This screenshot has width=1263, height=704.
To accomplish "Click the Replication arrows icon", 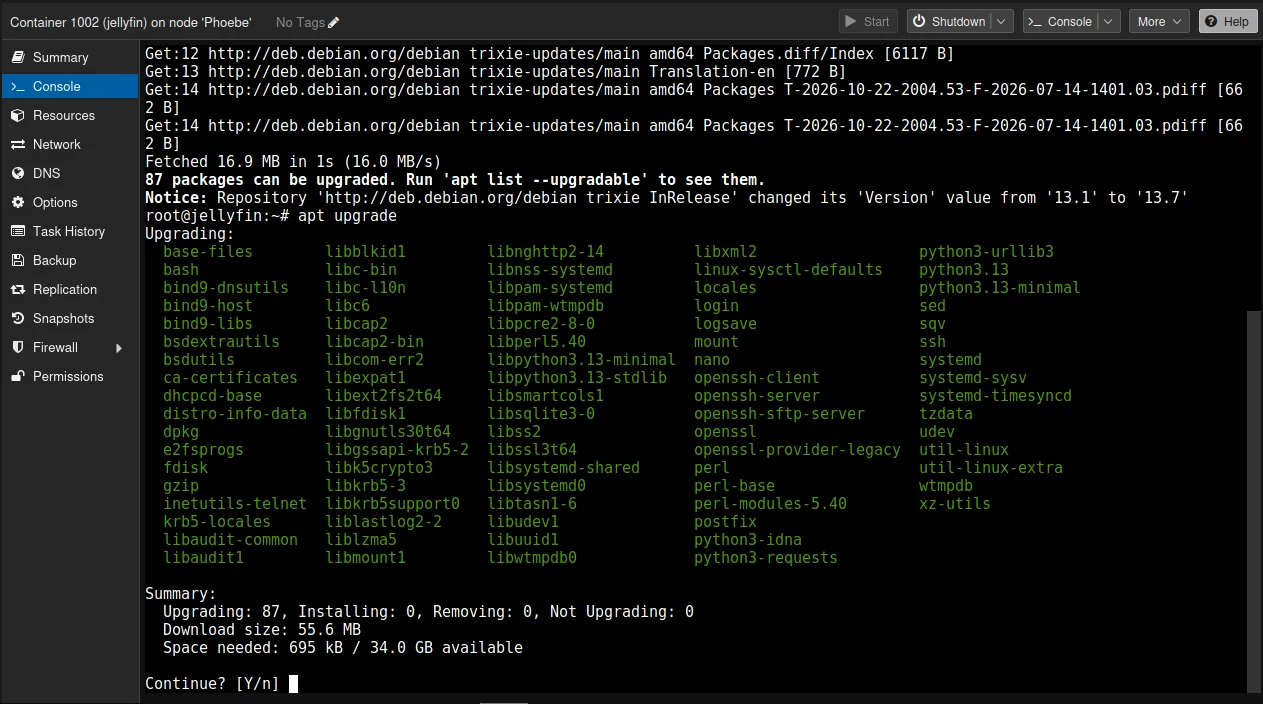I will (x=17, y=289).
